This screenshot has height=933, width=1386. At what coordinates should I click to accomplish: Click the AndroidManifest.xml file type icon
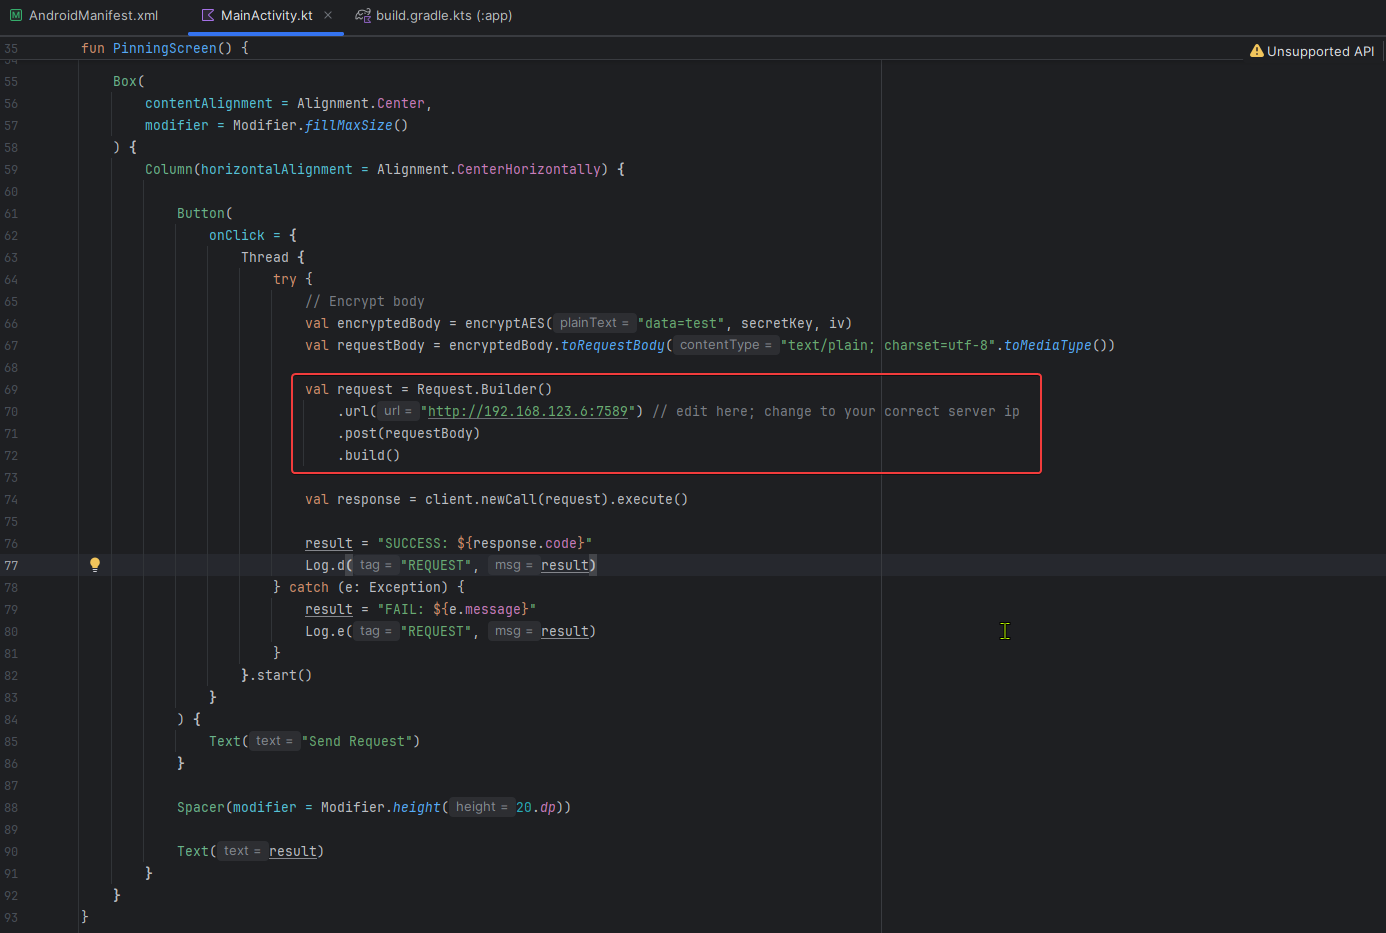point(16,16)
